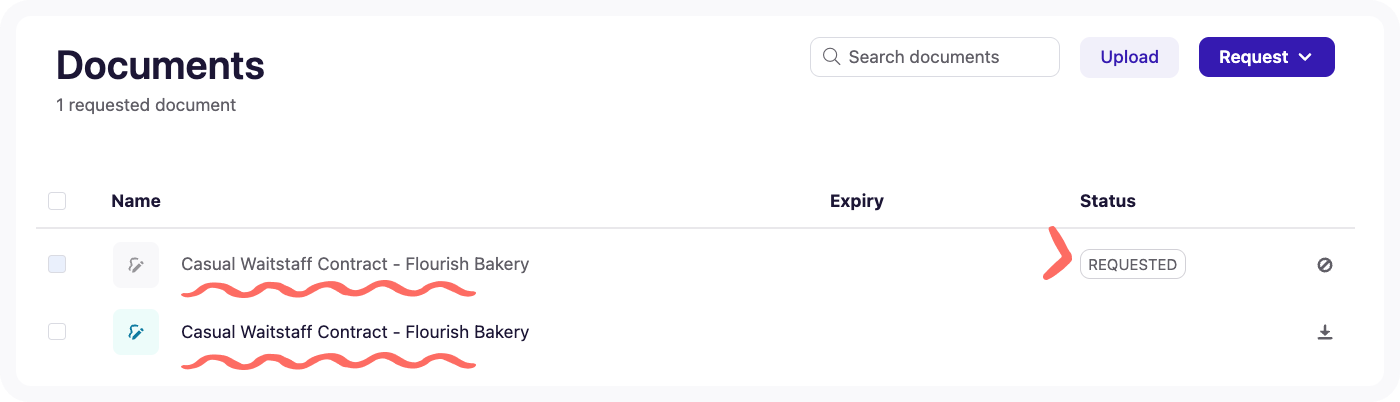
Task: Download the Casual Waitstaff Contract via download icon
Action: pos(1325,332)
